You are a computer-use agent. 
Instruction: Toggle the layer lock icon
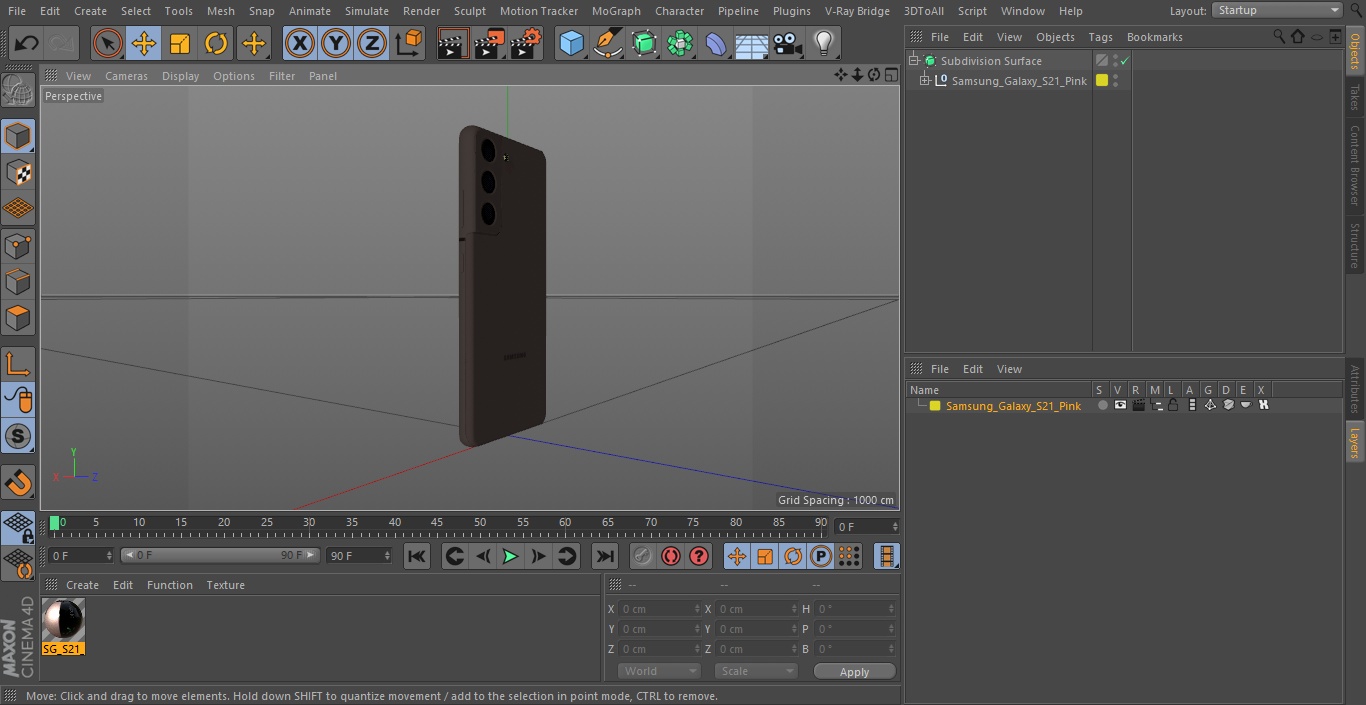click(1174, 405)
